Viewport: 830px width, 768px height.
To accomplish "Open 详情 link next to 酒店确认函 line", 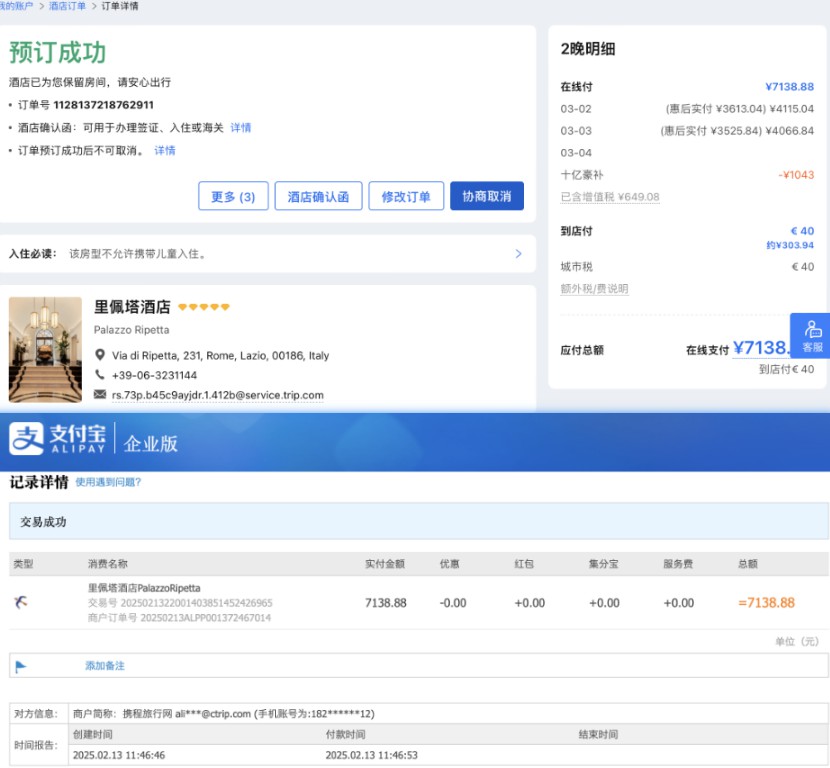I will click(x=241, y=128).
